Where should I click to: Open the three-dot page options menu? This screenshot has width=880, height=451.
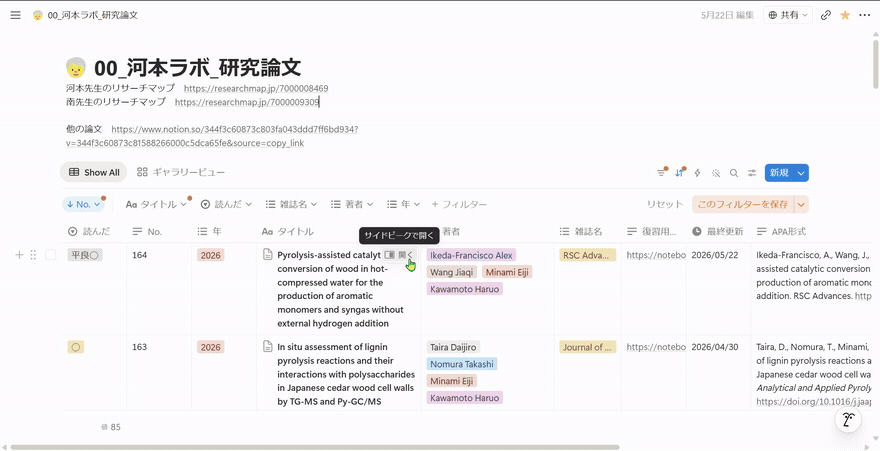864,15
